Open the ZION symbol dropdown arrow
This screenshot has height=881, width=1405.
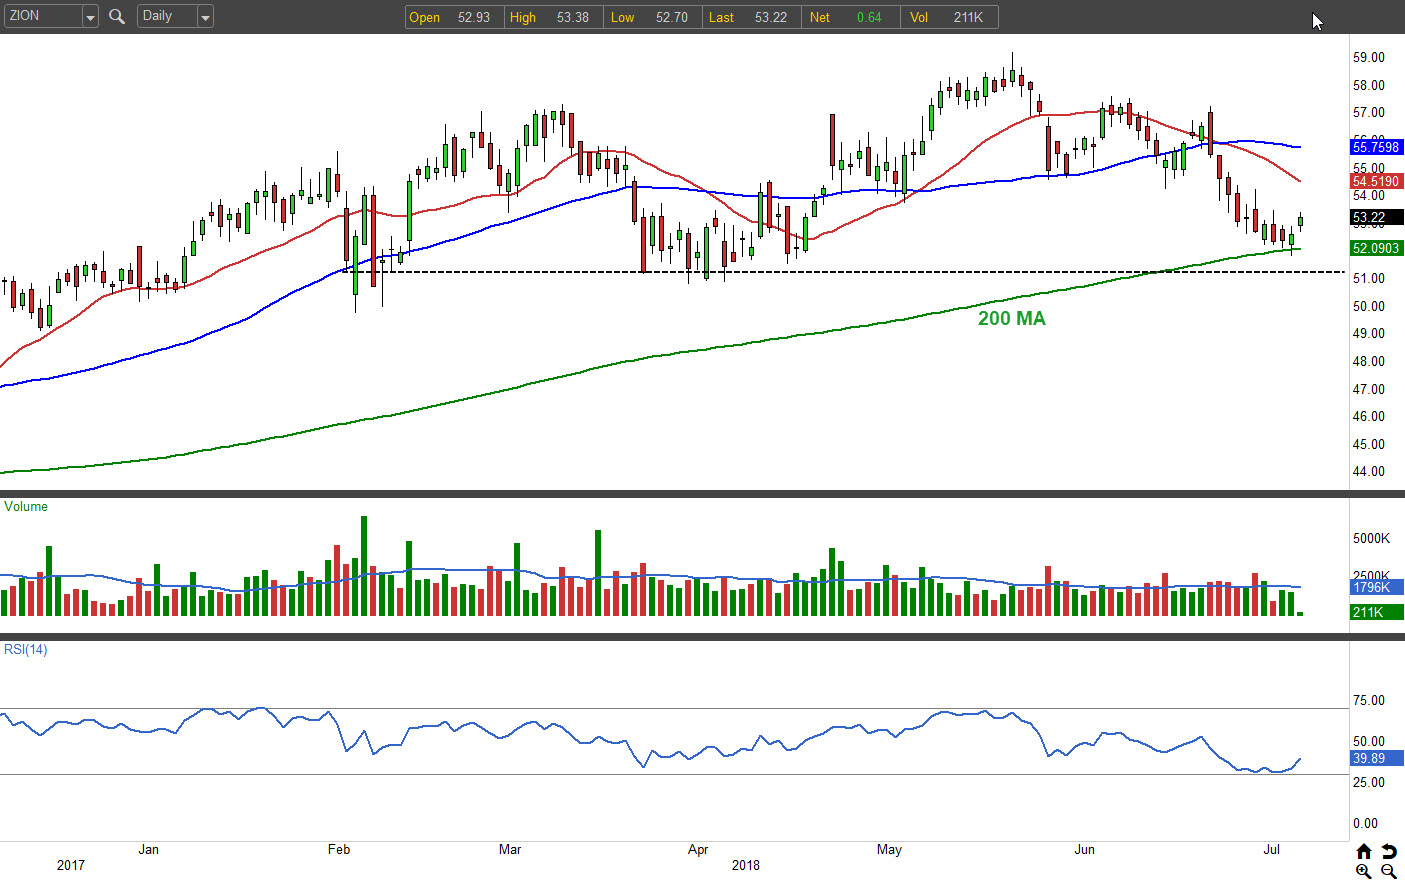point(90,16)
